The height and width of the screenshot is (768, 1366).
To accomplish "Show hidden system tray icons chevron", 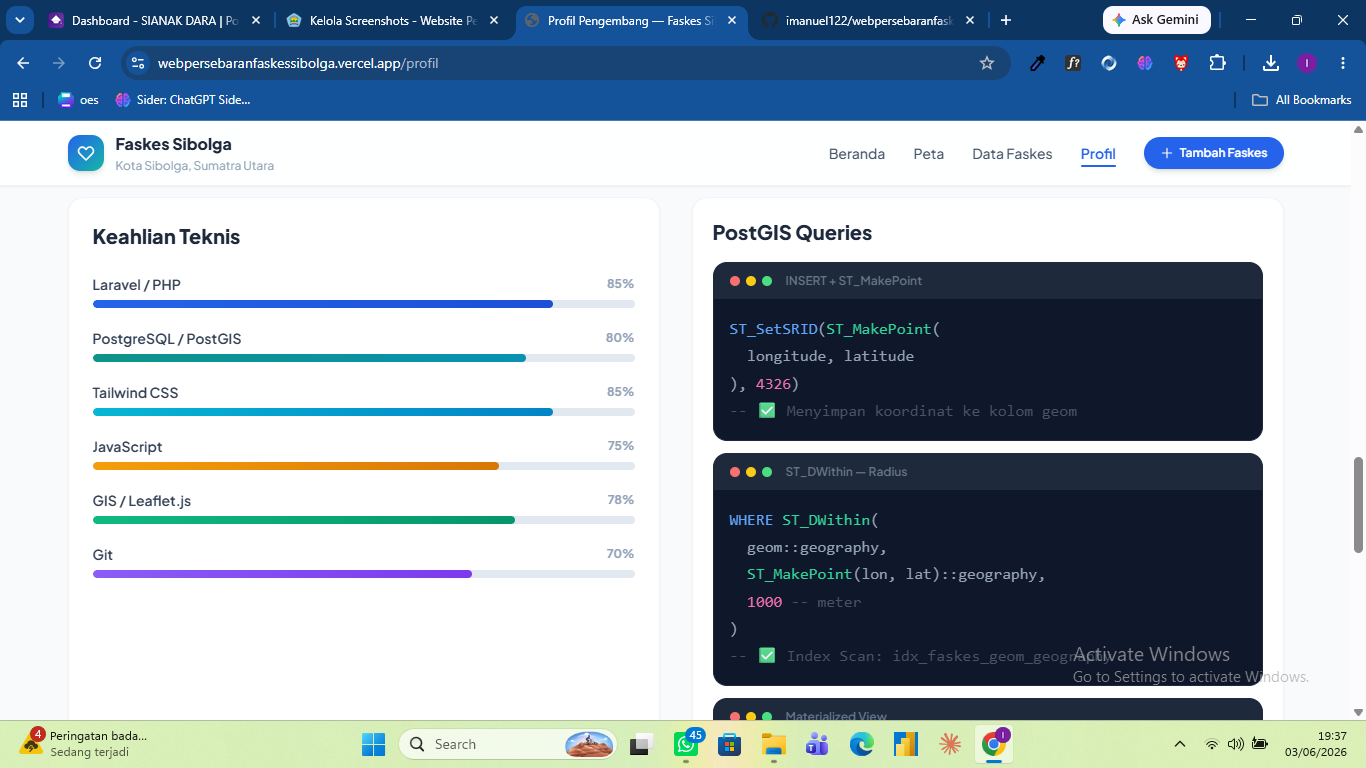I will tap(1180, 744).
